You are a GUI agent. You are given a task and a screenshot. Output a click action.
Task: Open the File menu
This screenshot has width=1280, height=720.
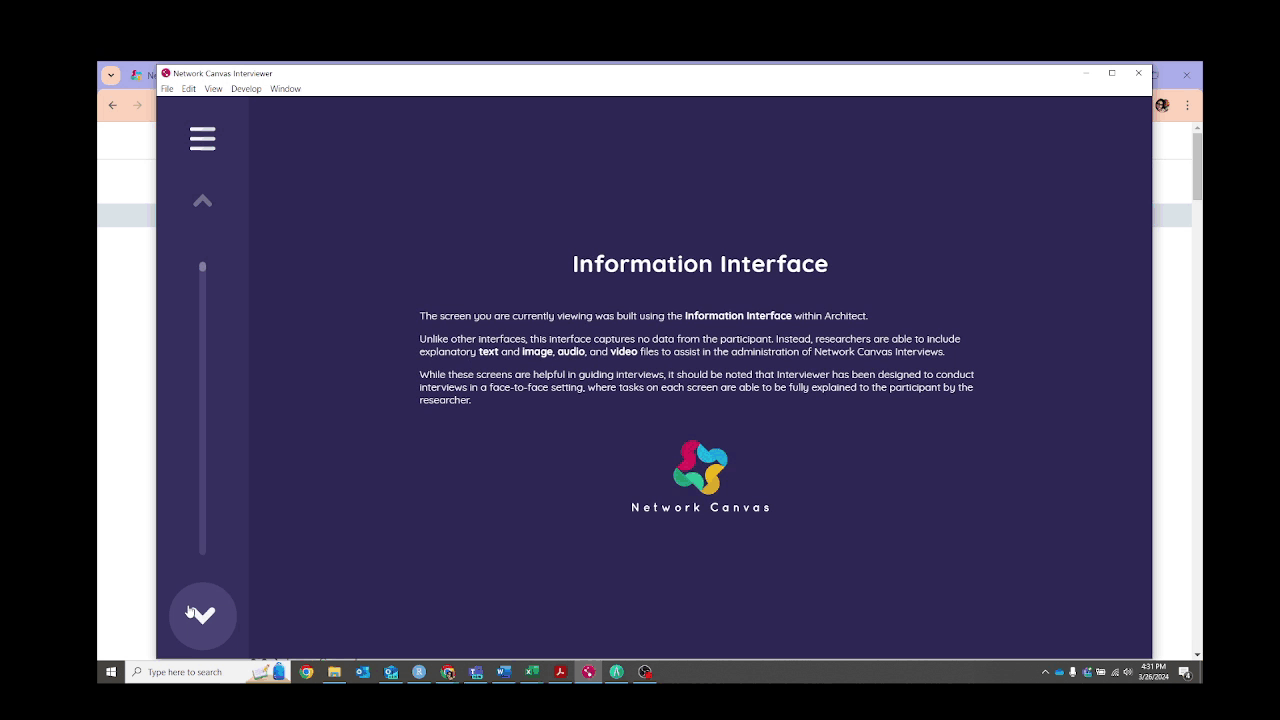coord(167,89)
